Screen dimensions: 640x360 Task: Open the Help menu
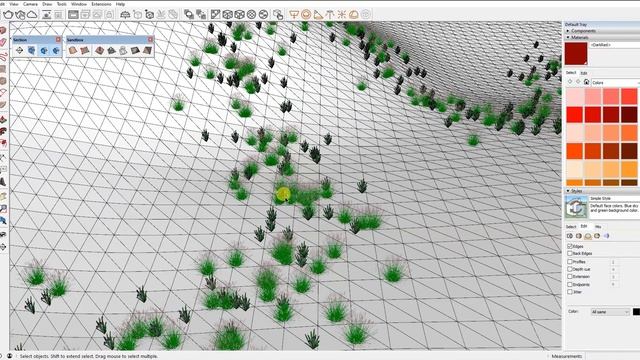(x=120, y=4)
